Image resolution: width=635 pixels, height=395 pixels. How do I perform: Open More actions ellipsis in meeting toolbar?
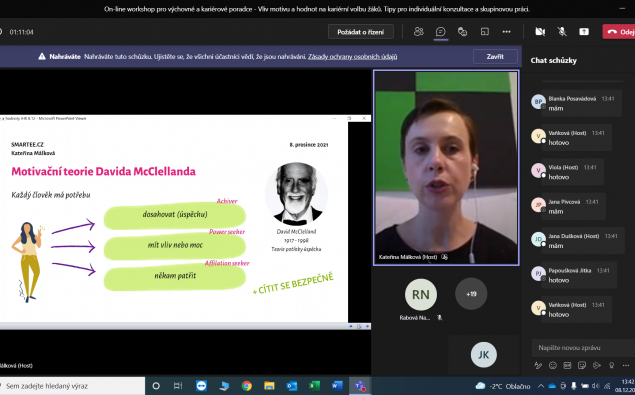point(507,32)
